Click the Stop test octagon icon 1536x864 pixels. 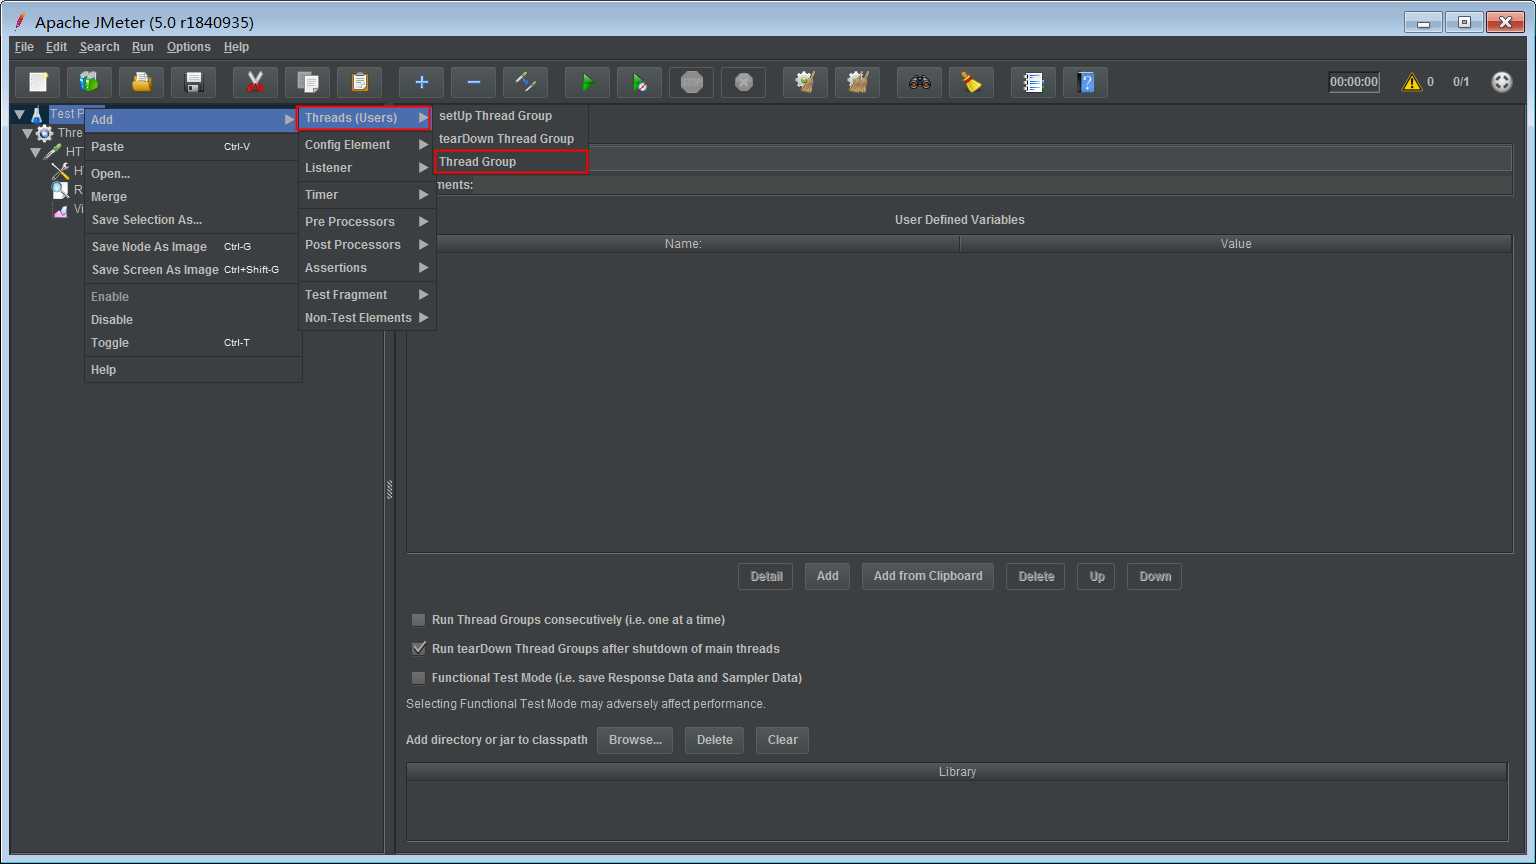tap(692, 82)
